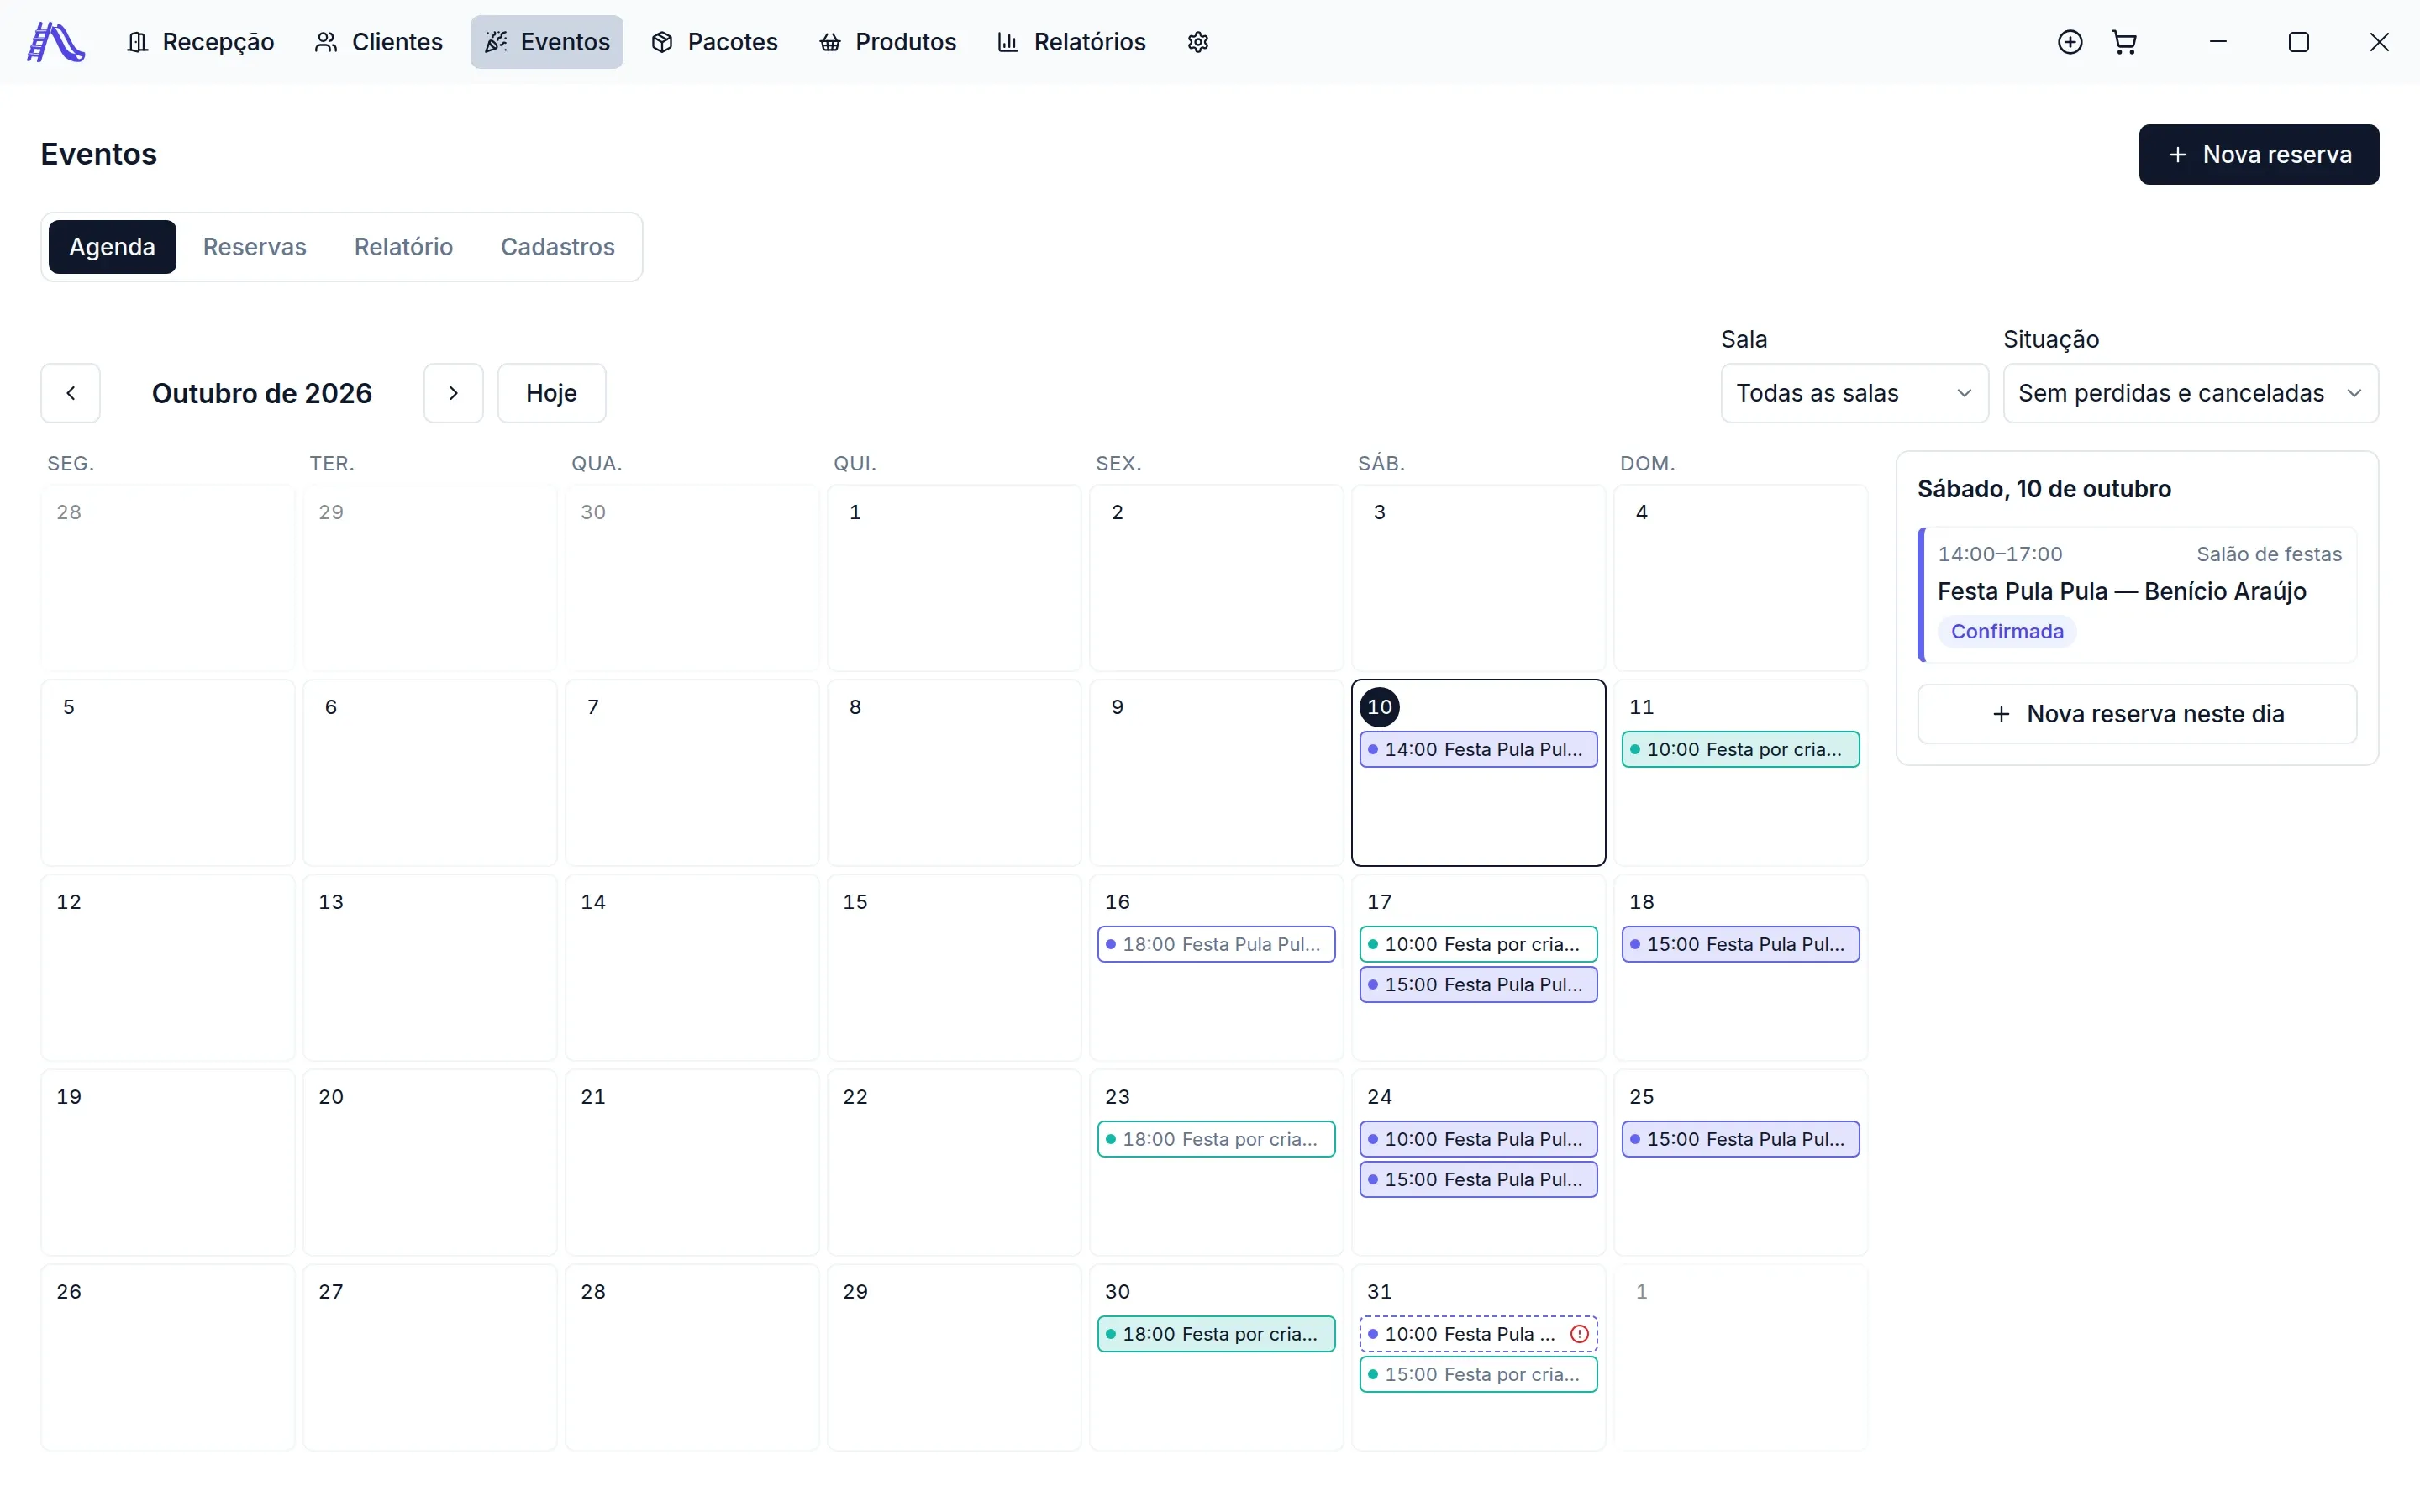Open Recepção from the top navigation
The image size is (2420, 1512).
(x=201, y=42)
